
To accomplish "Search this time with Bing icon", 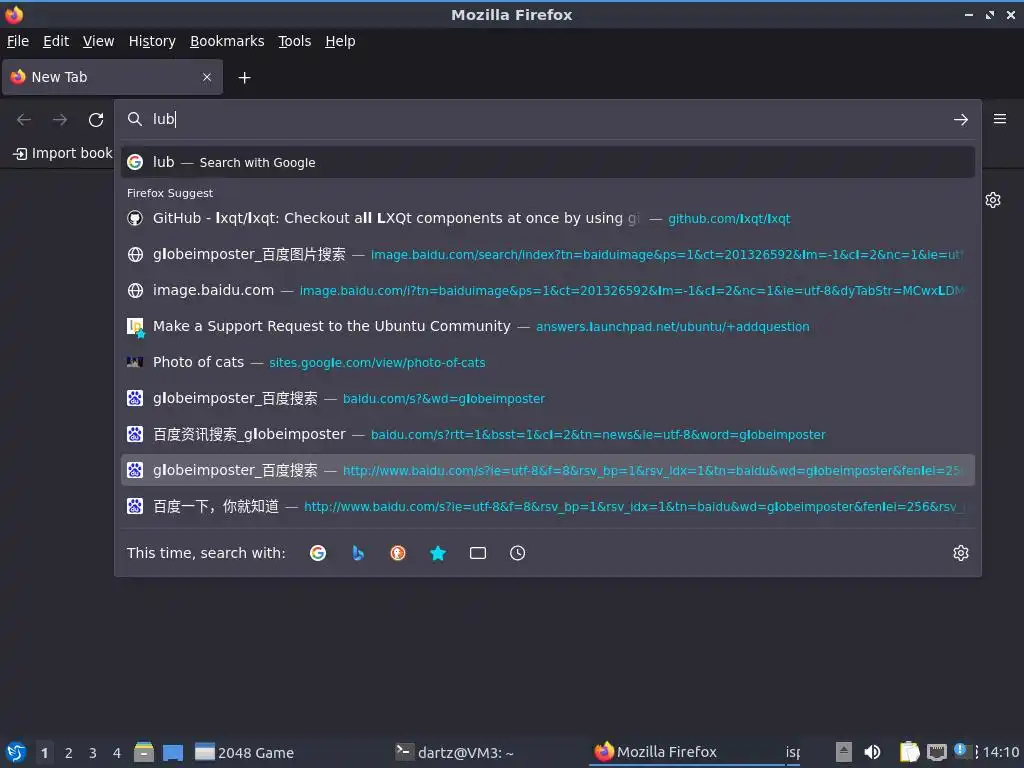I will [x=358, y=553].
